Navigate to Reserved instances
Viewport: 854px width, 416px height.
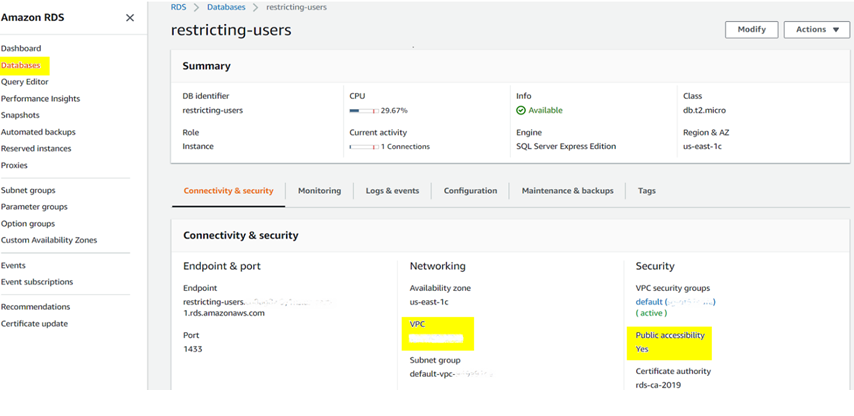(36, 148)
